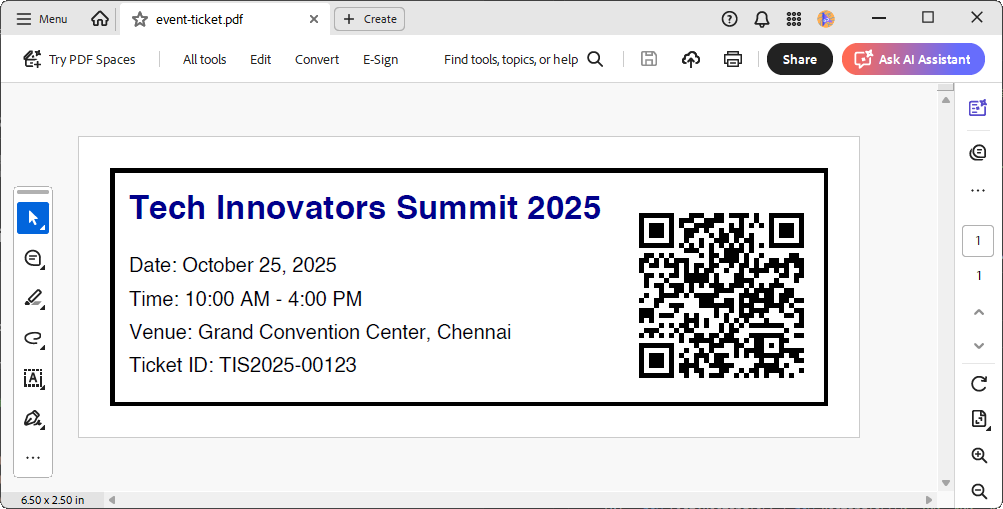The height and width of the screenshot is (509, 1003).
Task: Open the Convert tools
Action: [x=317, y=59]
